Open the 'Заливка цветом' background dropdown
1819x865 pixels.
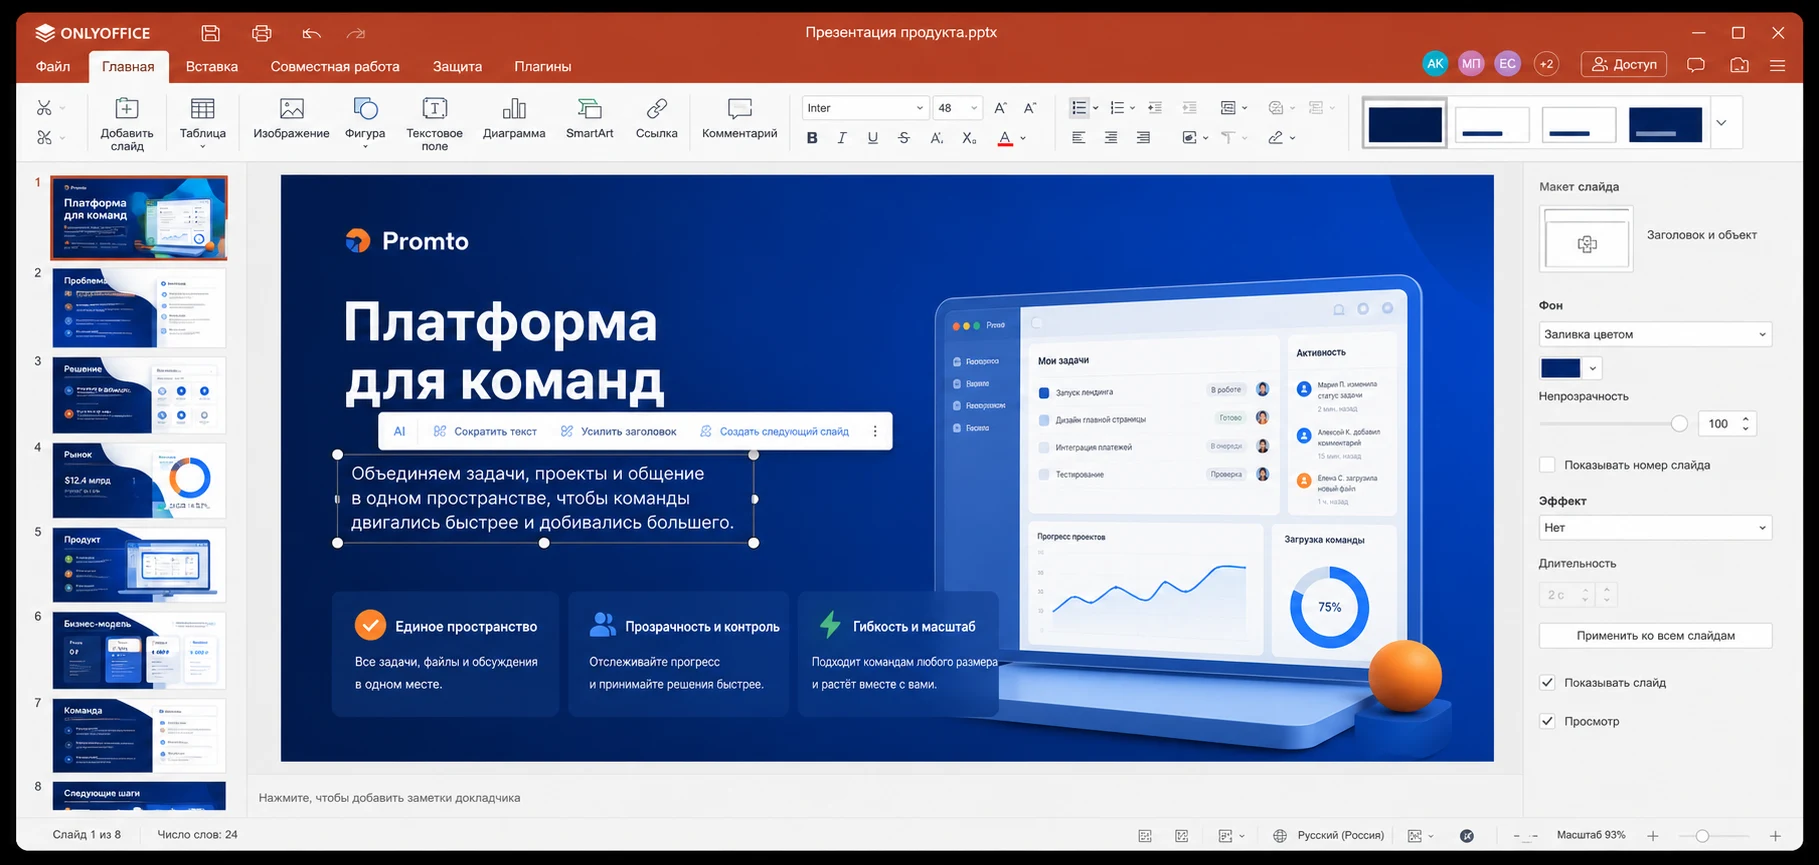(1655, 334)
